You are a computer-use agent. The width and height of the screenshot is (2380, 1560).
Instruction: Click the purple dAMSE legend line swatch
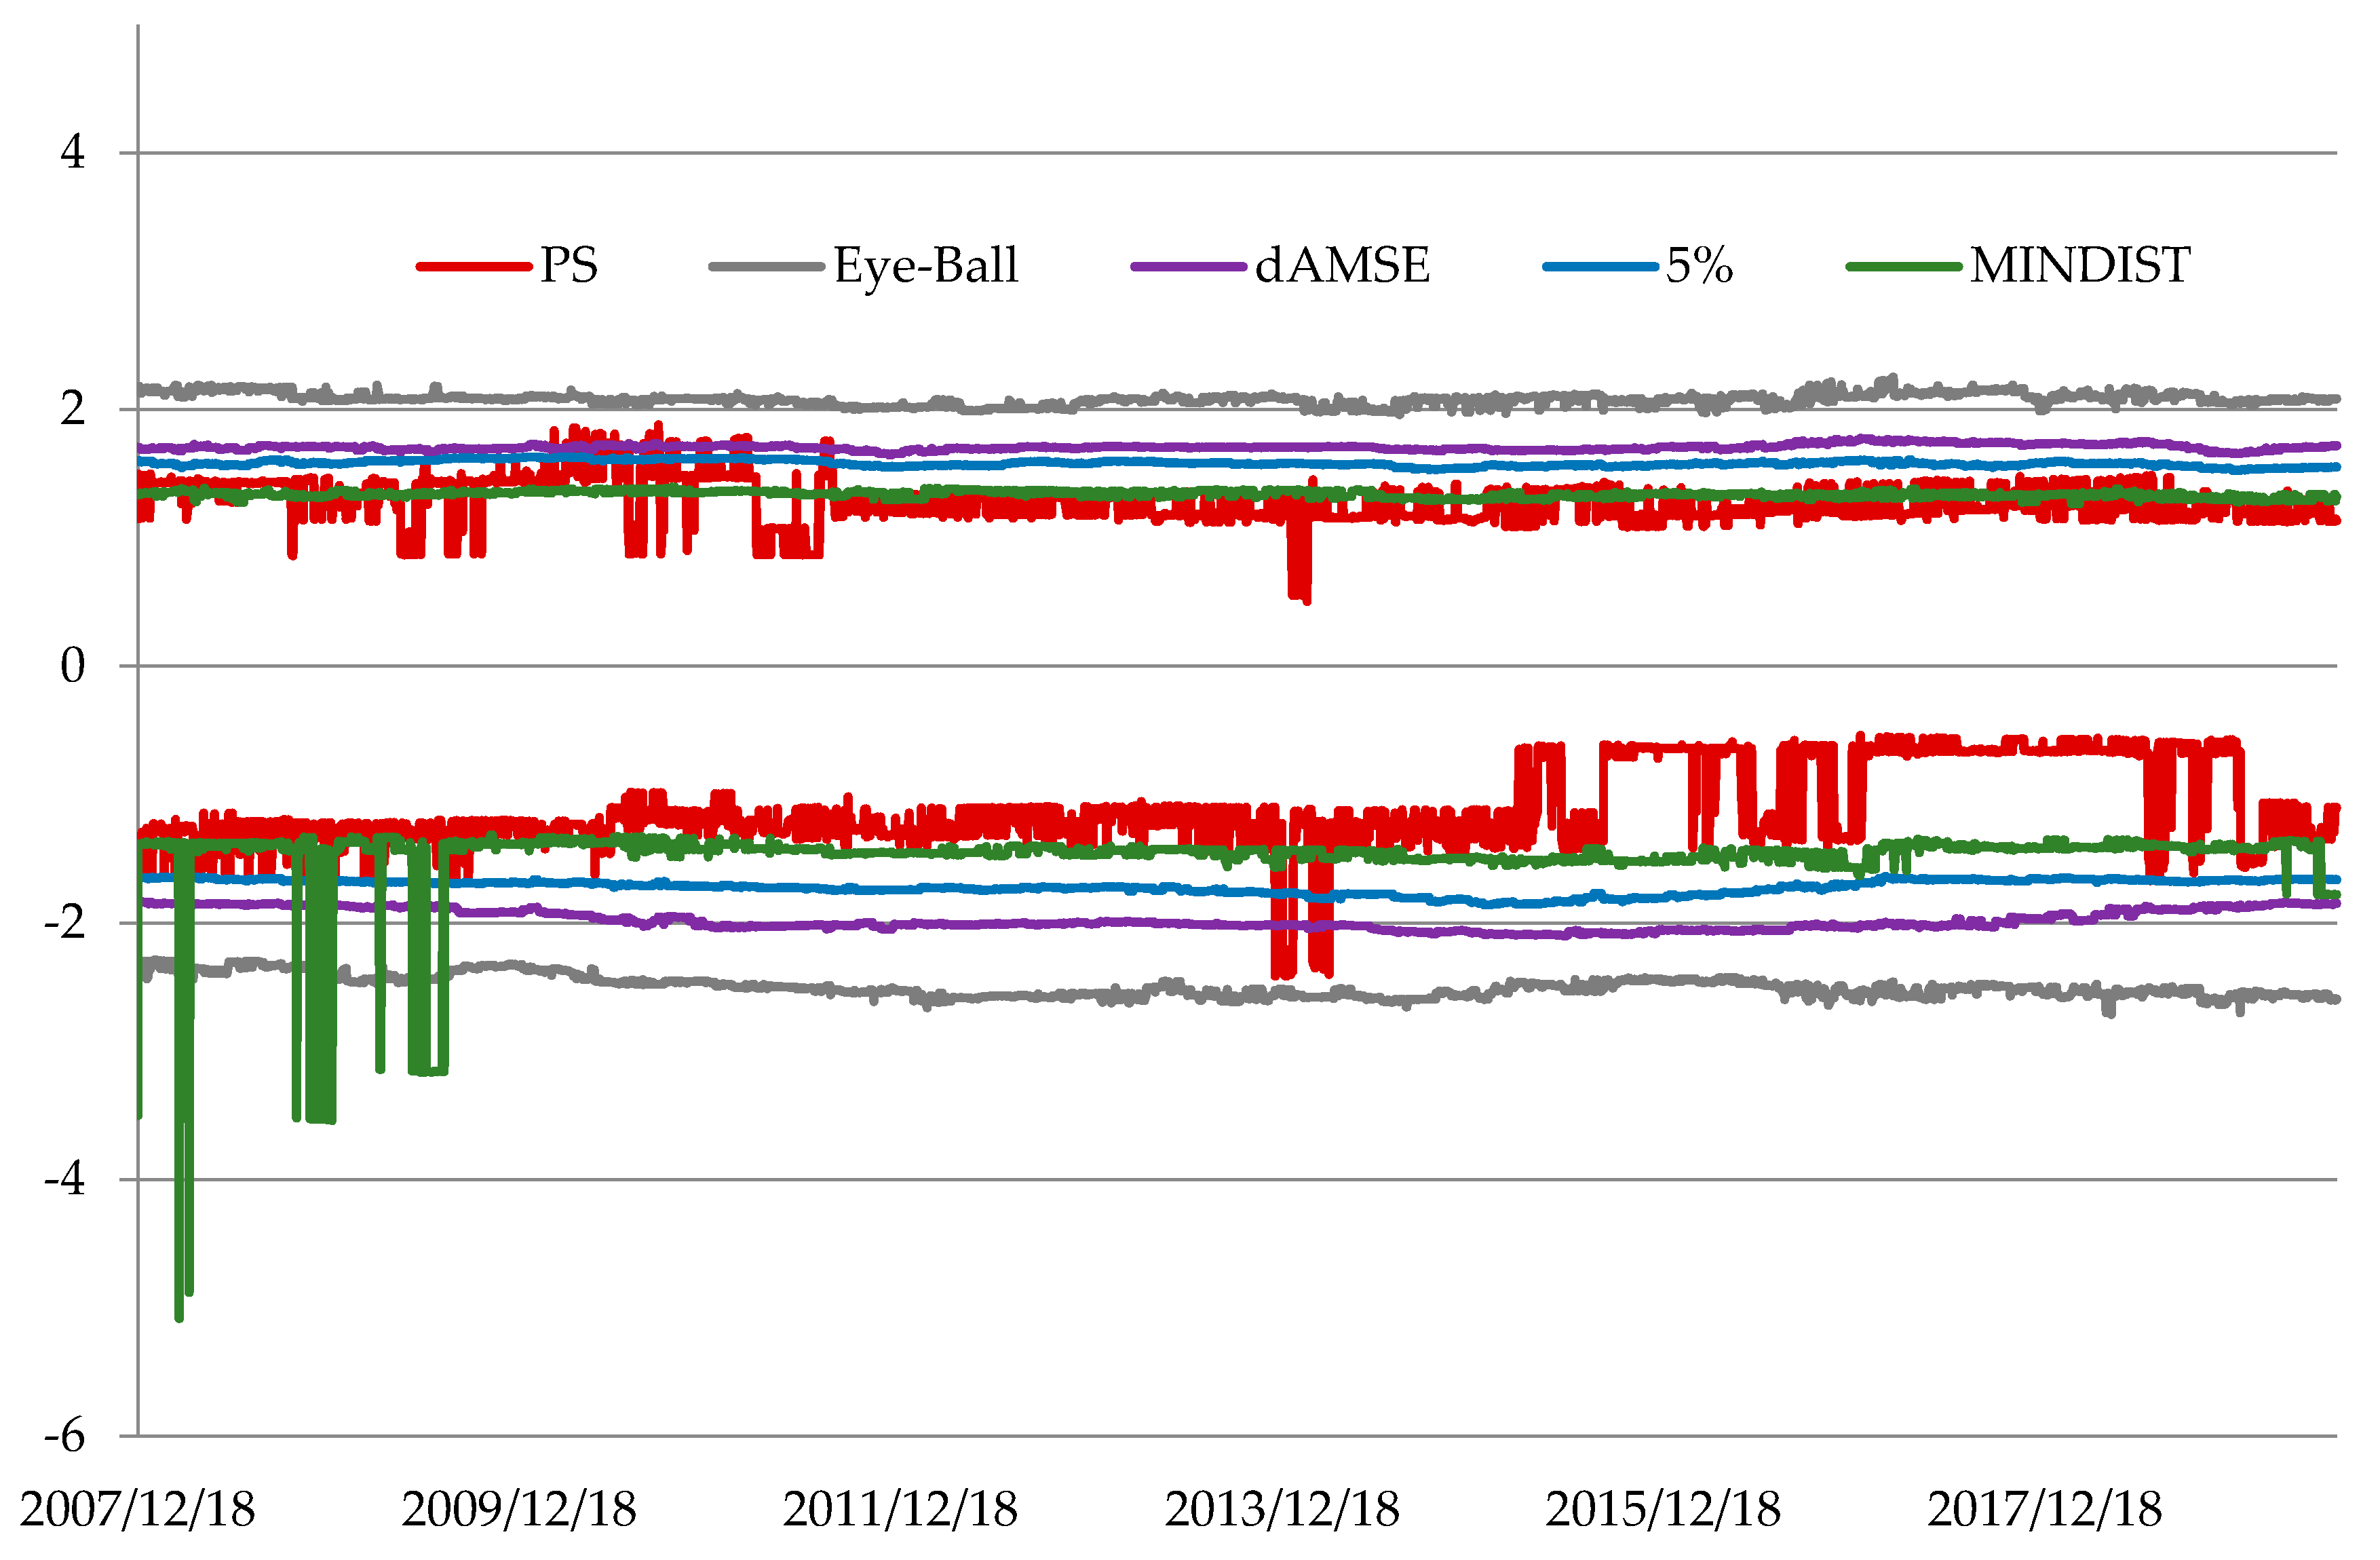click(1188, 266)
